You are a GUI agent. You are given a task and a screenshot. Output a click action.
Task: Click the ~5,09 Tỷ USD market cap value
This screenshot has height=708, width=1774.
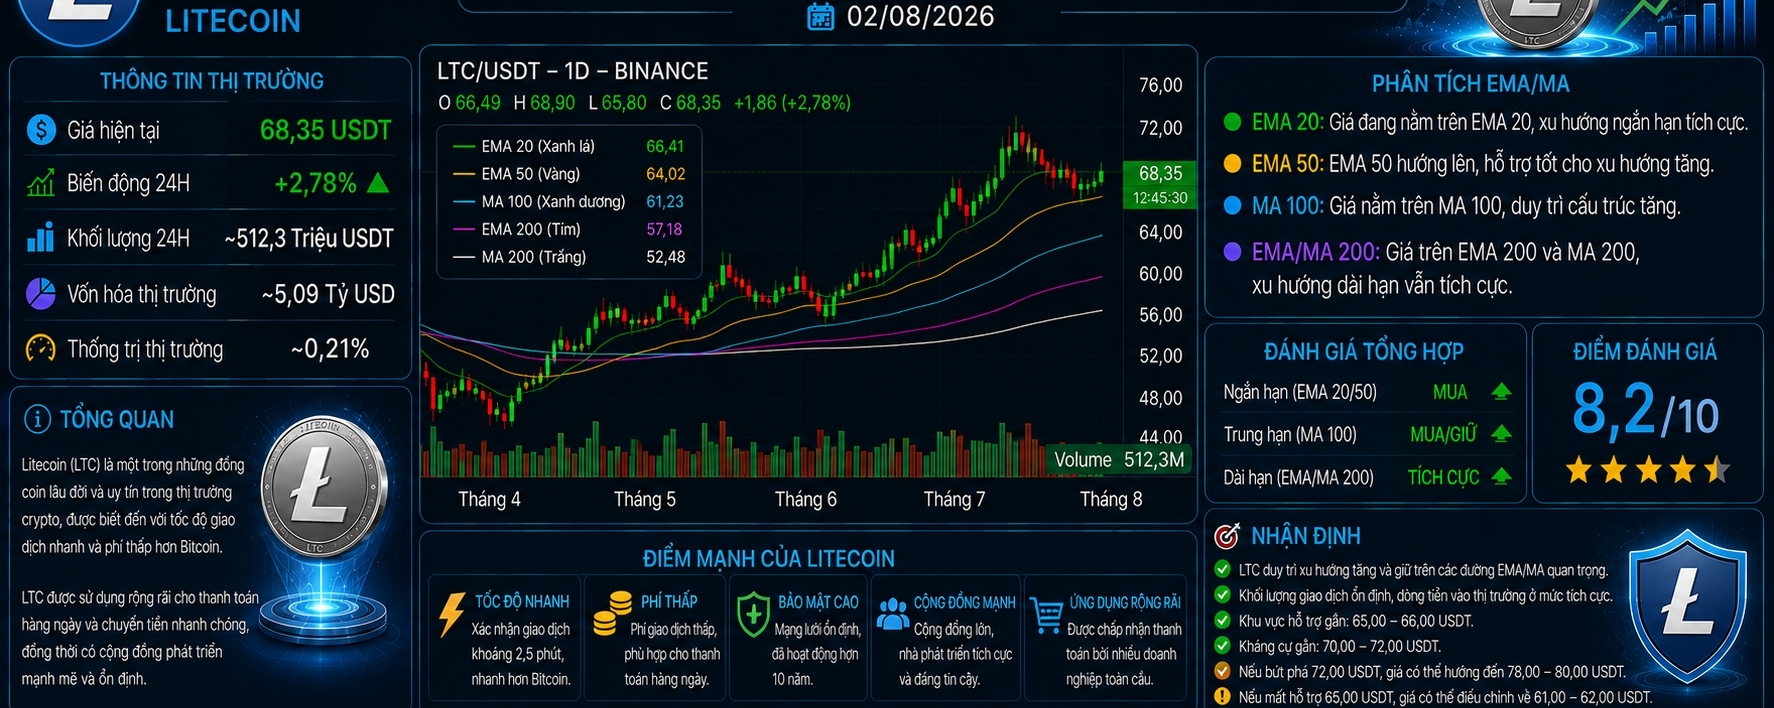tap(328, 294)
